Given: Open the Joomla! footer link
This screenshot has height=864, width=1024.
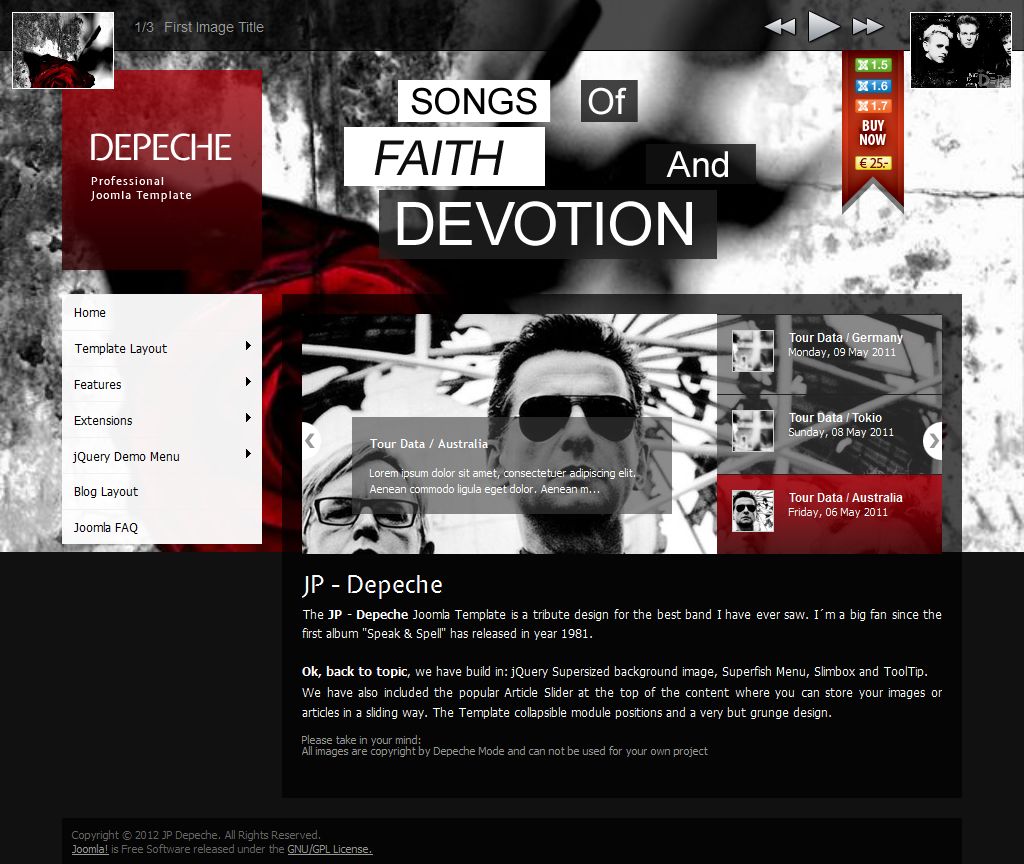Looking at the screenshot, I should [90, 850].
